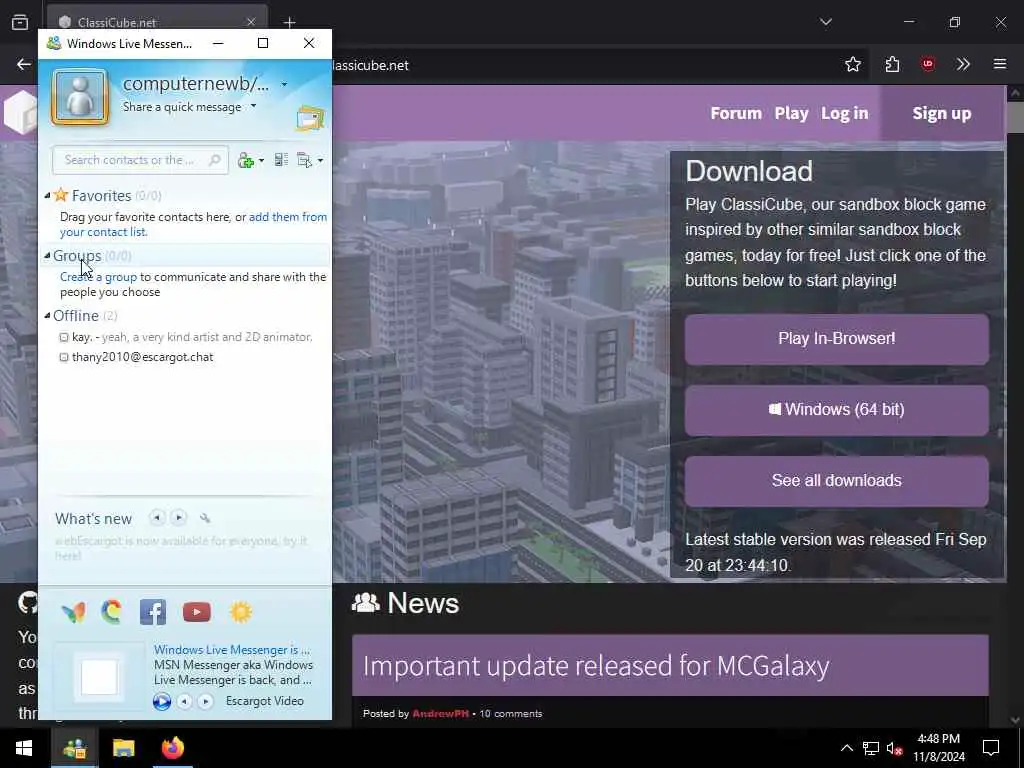Click the Windows Live Messenger is... headline link
This screenshot has height=768, width=1024.
[232, 650]
